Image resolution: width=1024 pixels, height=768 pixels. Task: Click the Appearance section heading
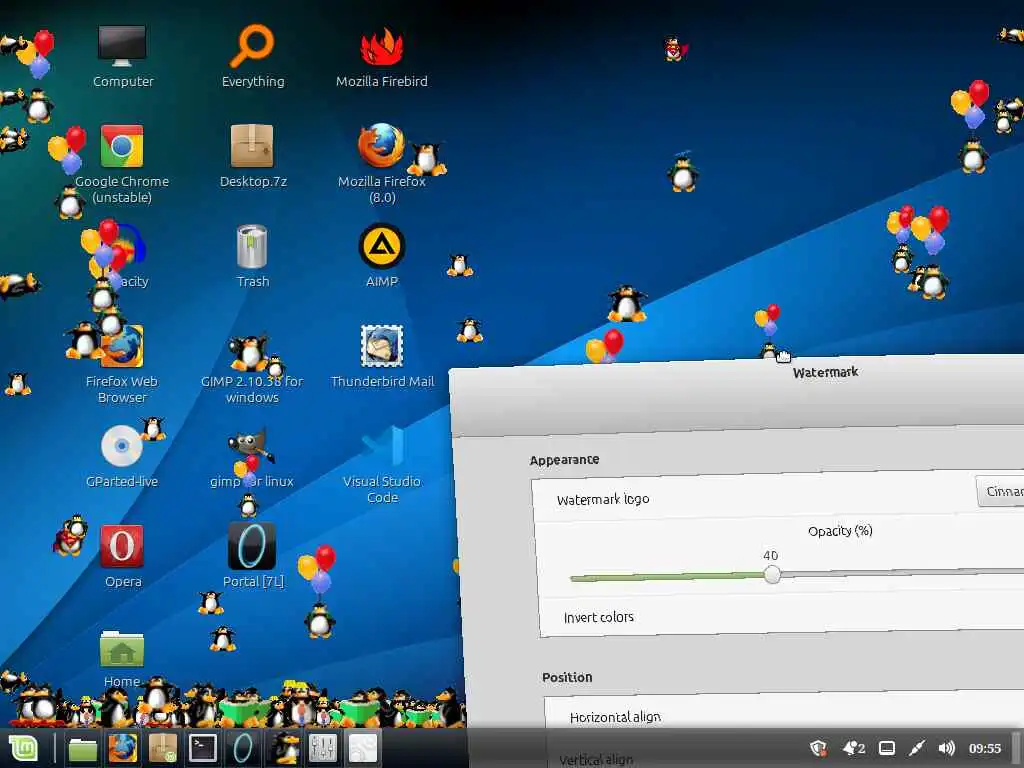pyautogui.click(x=564, y=460)
